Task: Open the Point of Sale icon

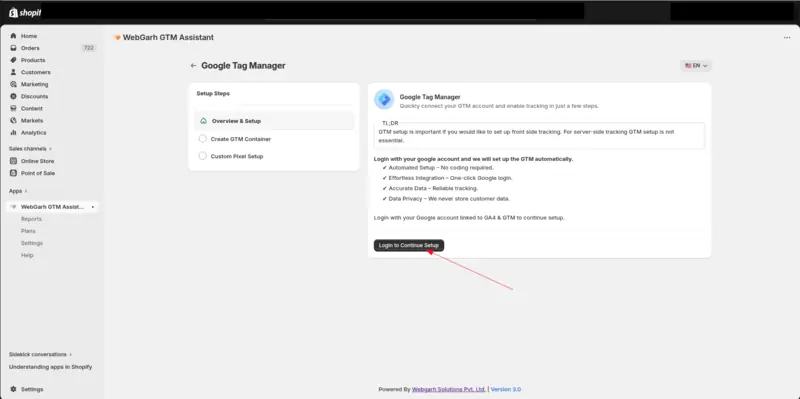Action: click(14, 173)
